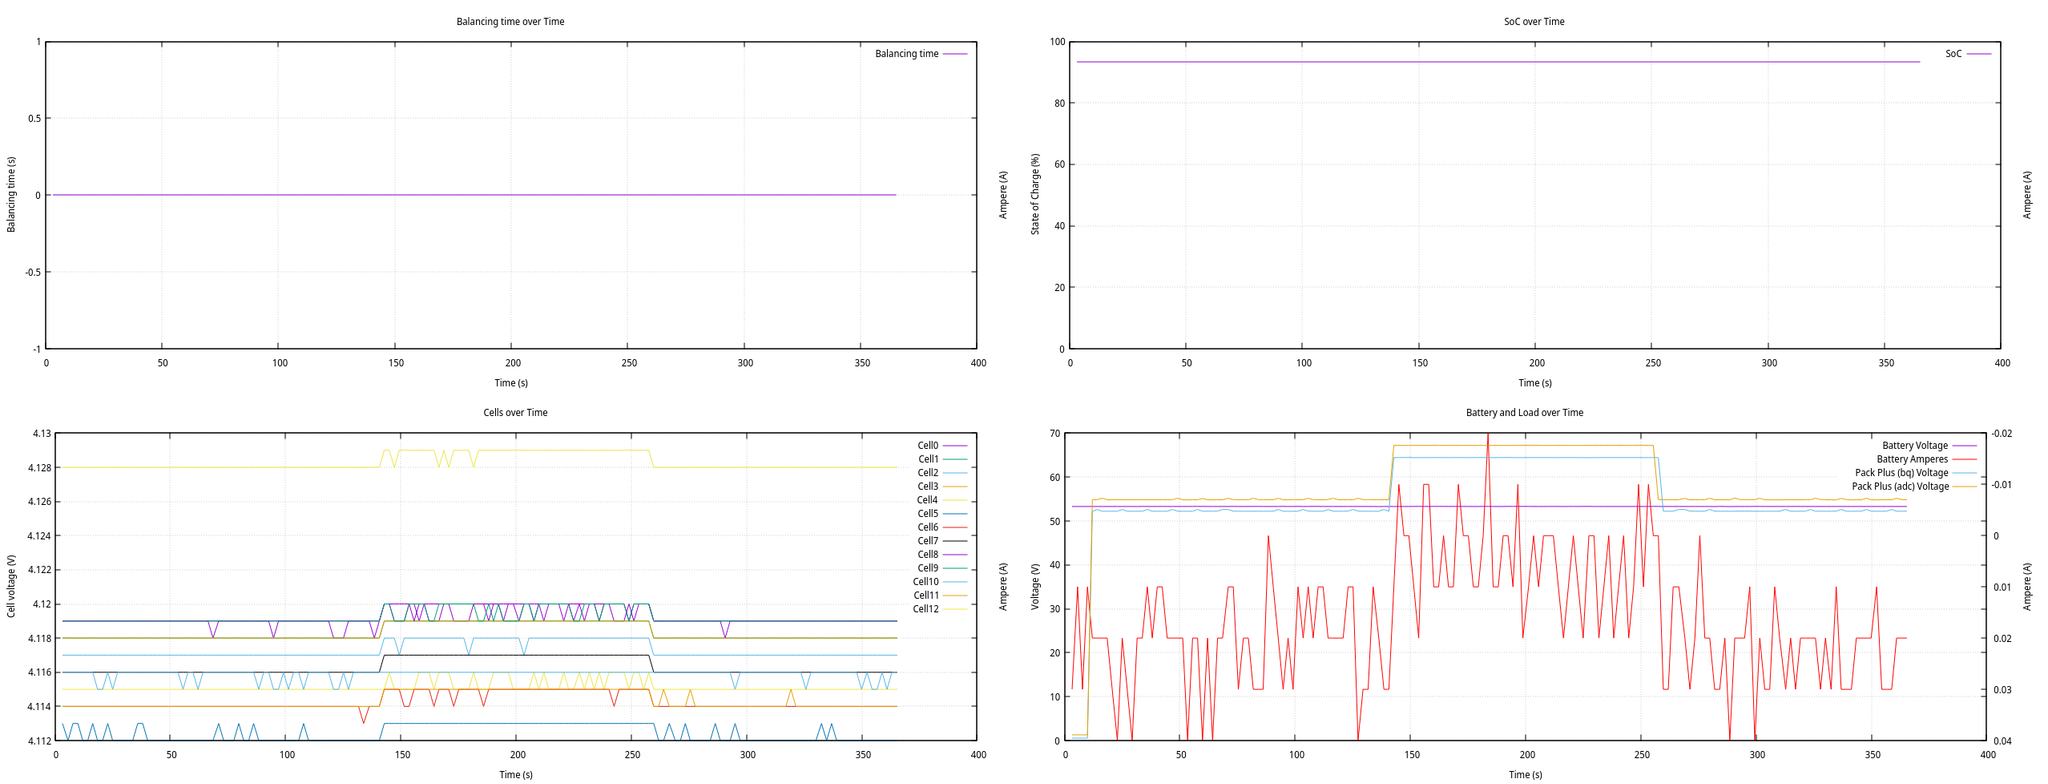Click the 4.124 tick on Cells plot
2048x784 pixels.
tap(40, 536)
